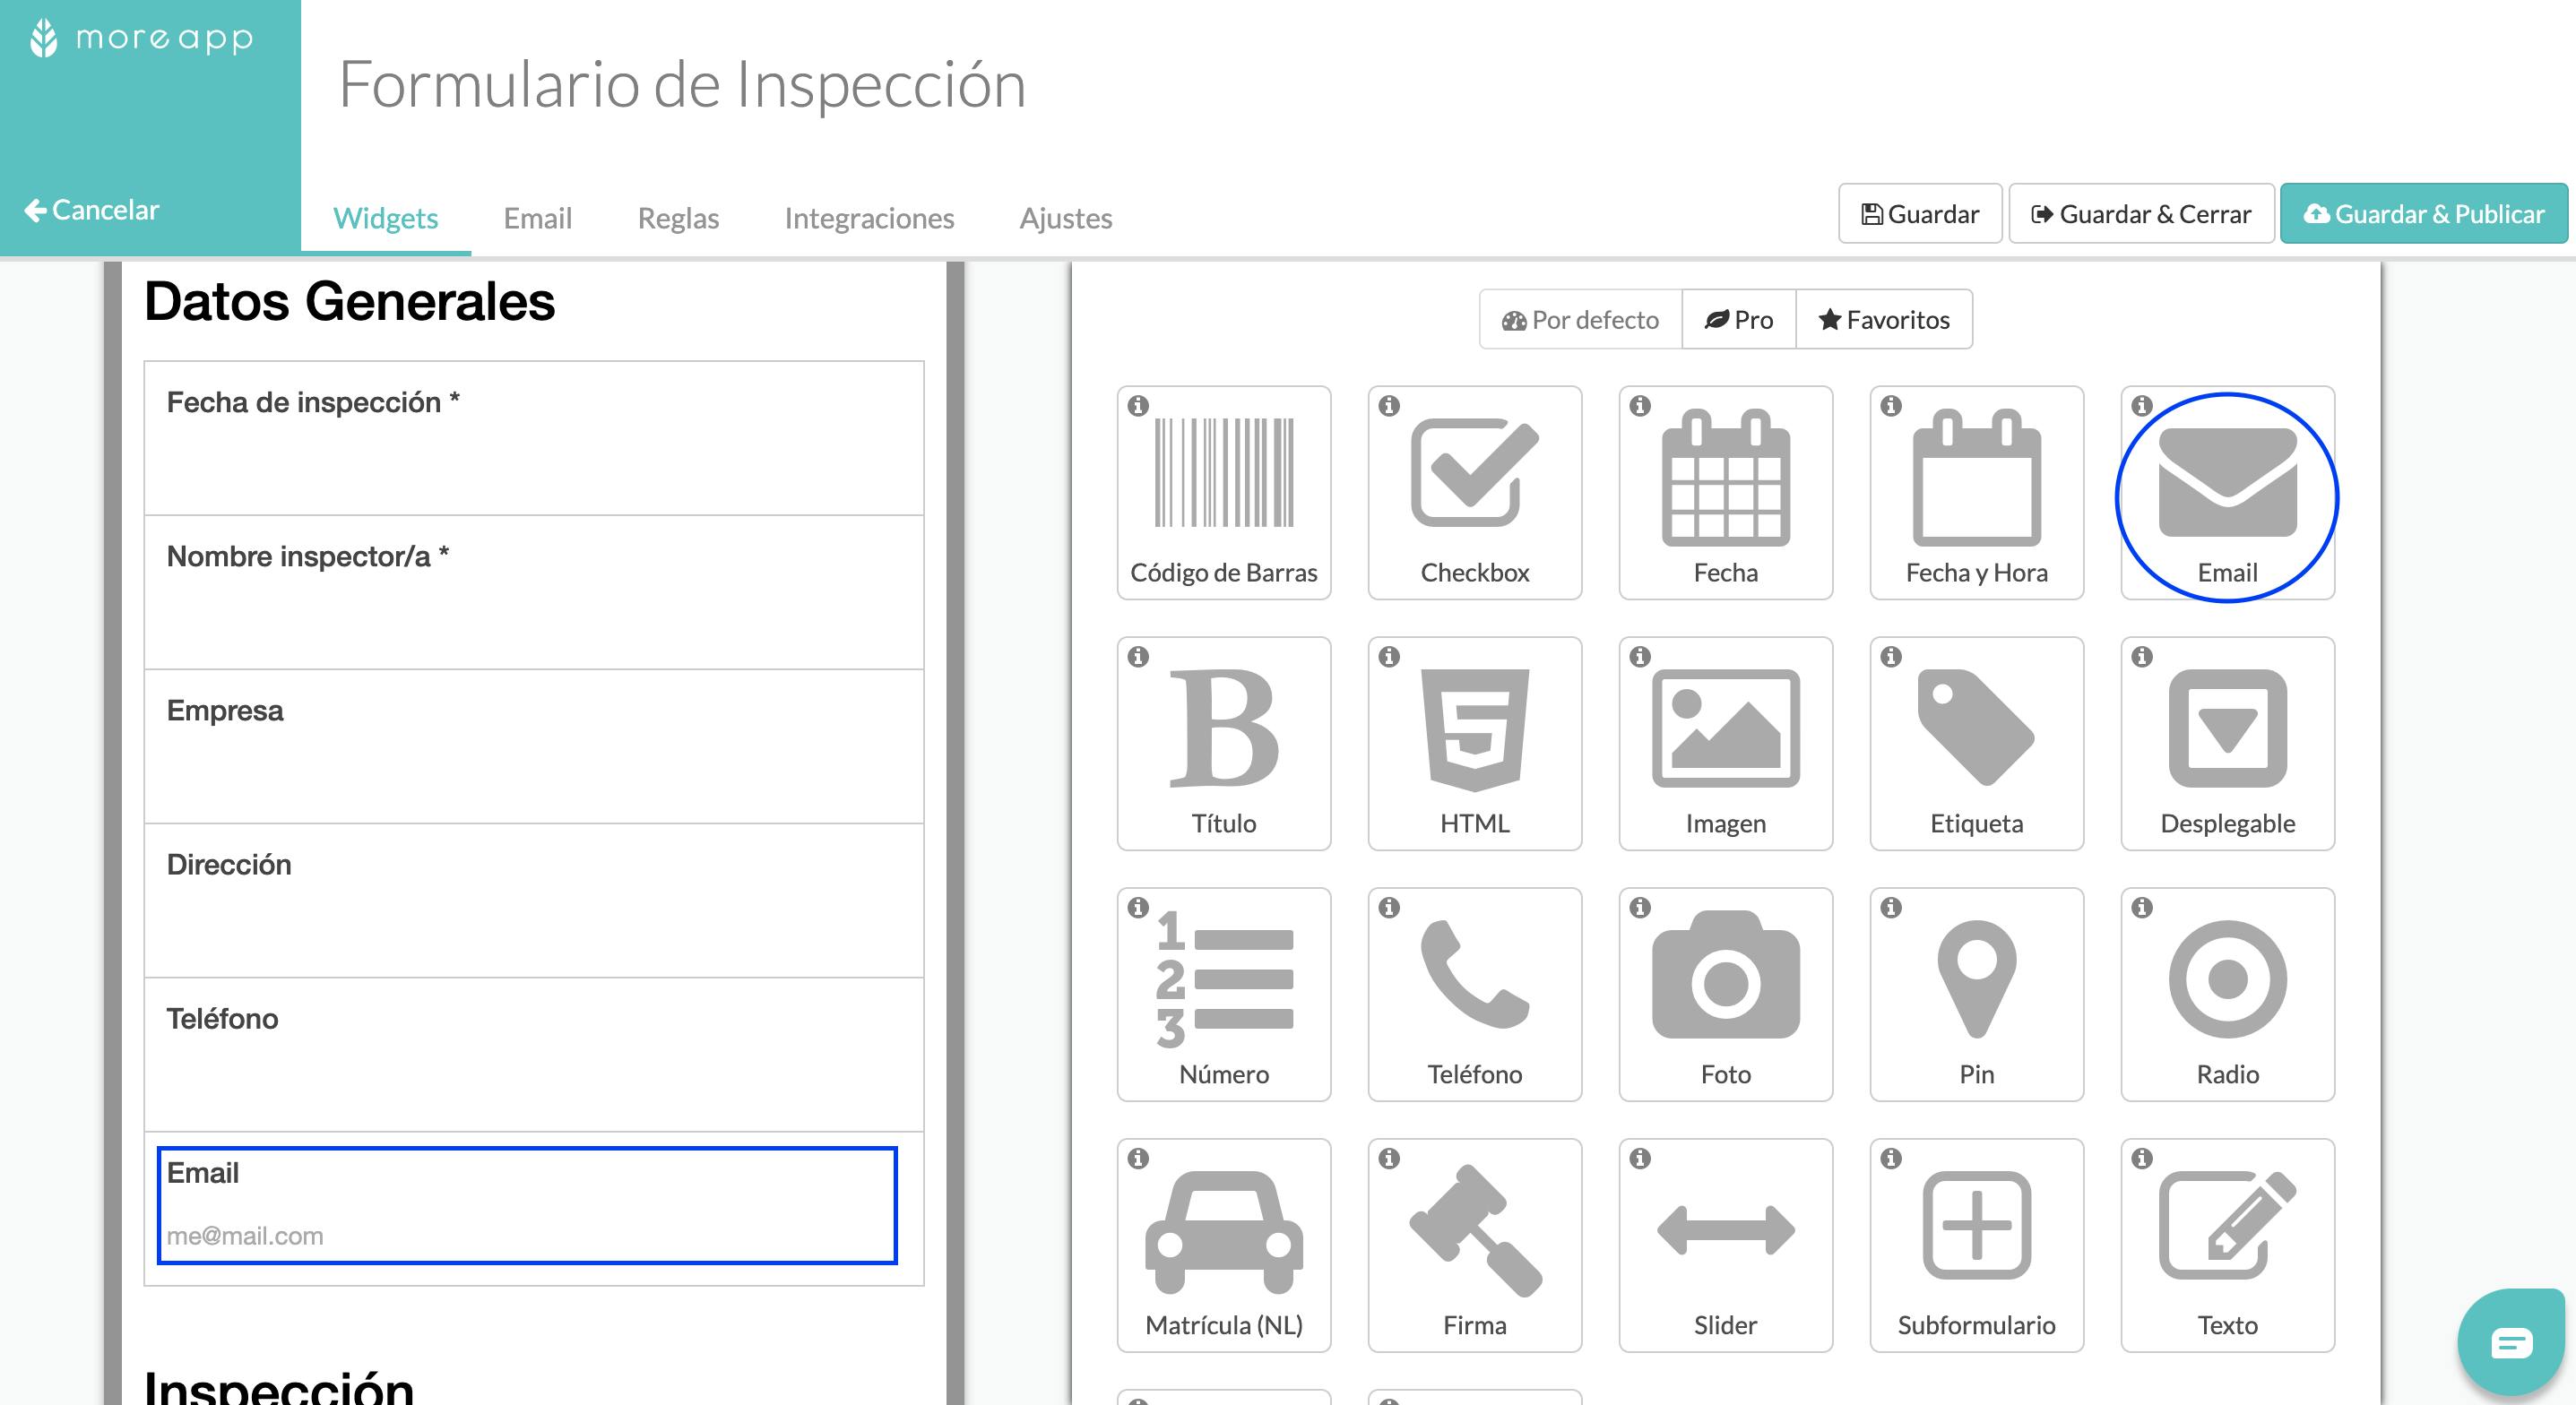
Task: Select the Nombre inspector/a field
Action: pos(534,592)
